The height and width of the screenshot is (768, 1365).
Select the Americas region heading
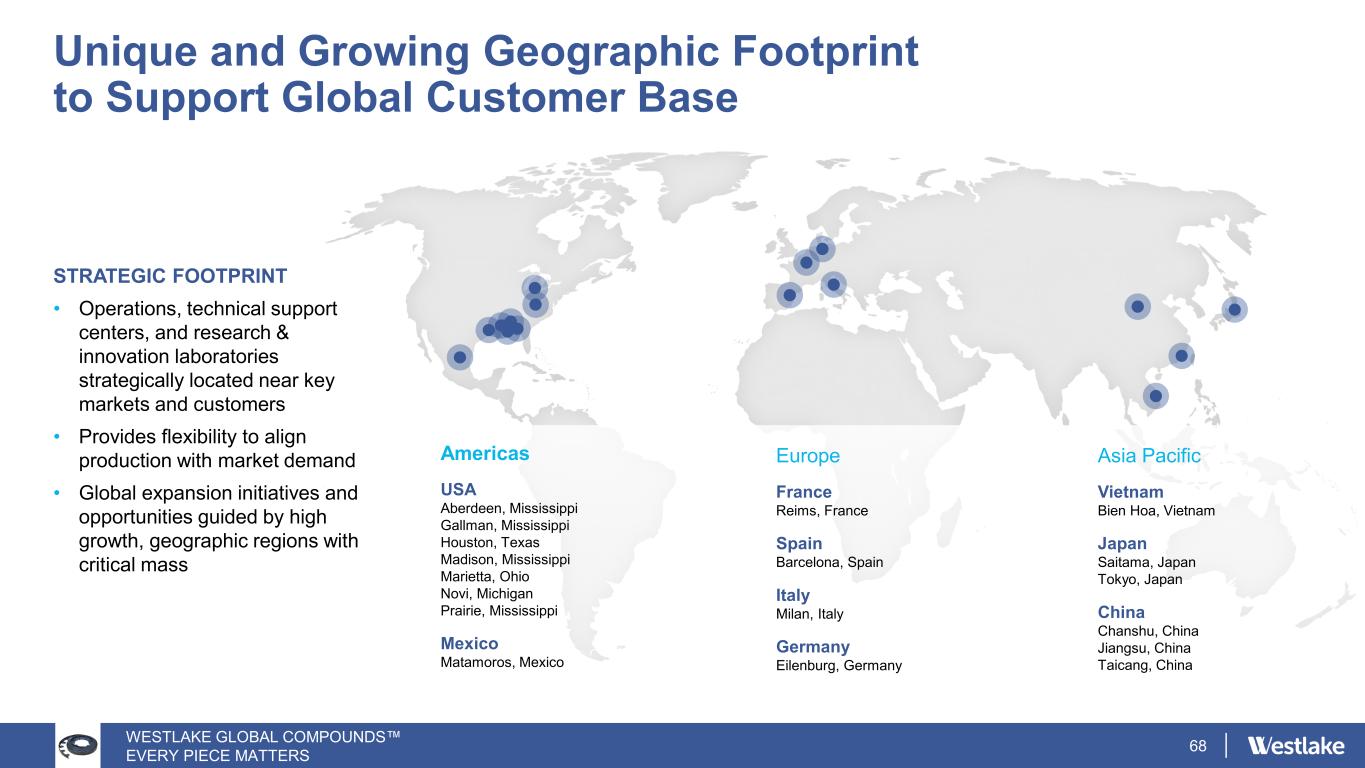pyautogui.click(x=484, y=453)
